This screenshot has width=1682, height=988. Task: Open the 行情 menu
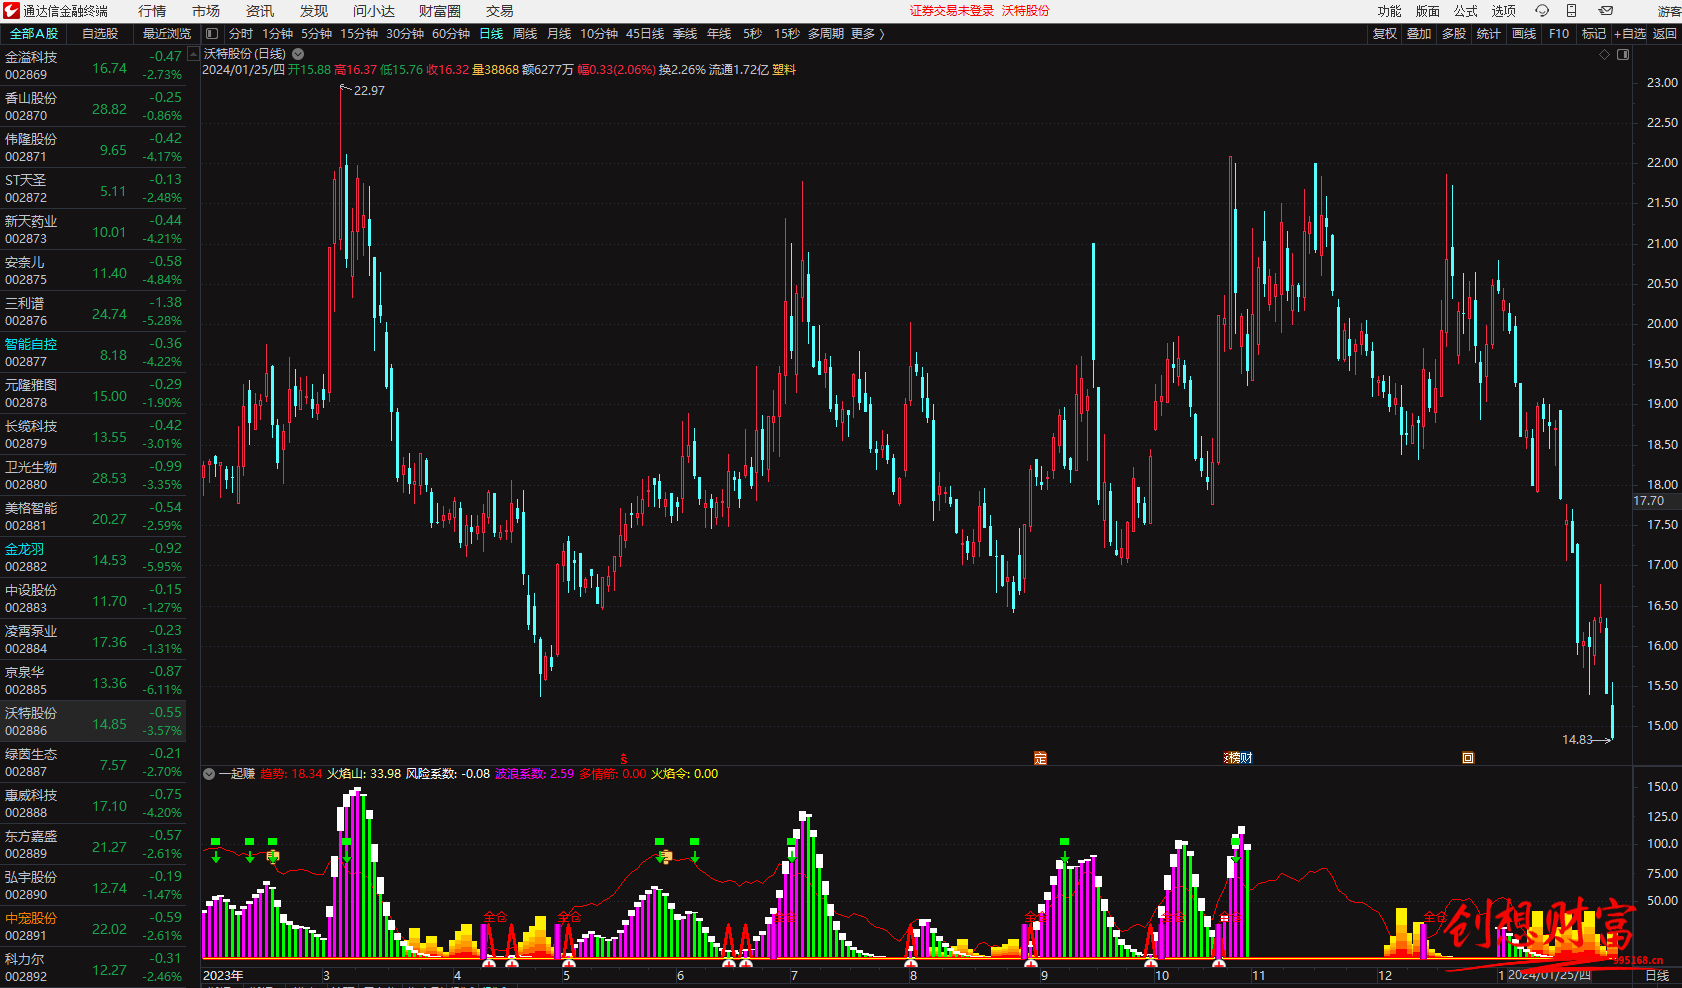pyautogui.click(x=152, y=11)
